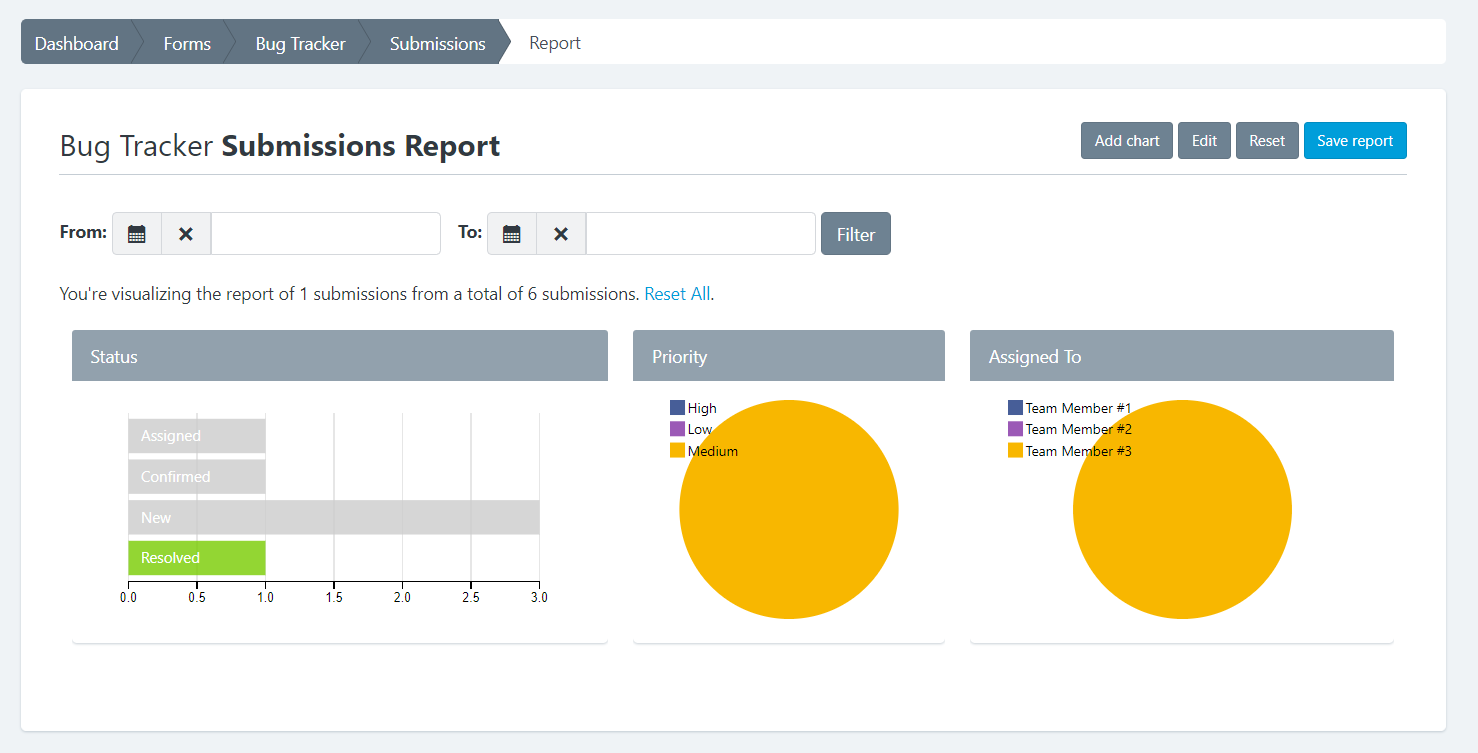Screen dimensions: 1478x753
Task: Select the green Resolved bar in Status chart
Action: pos(197,558)
